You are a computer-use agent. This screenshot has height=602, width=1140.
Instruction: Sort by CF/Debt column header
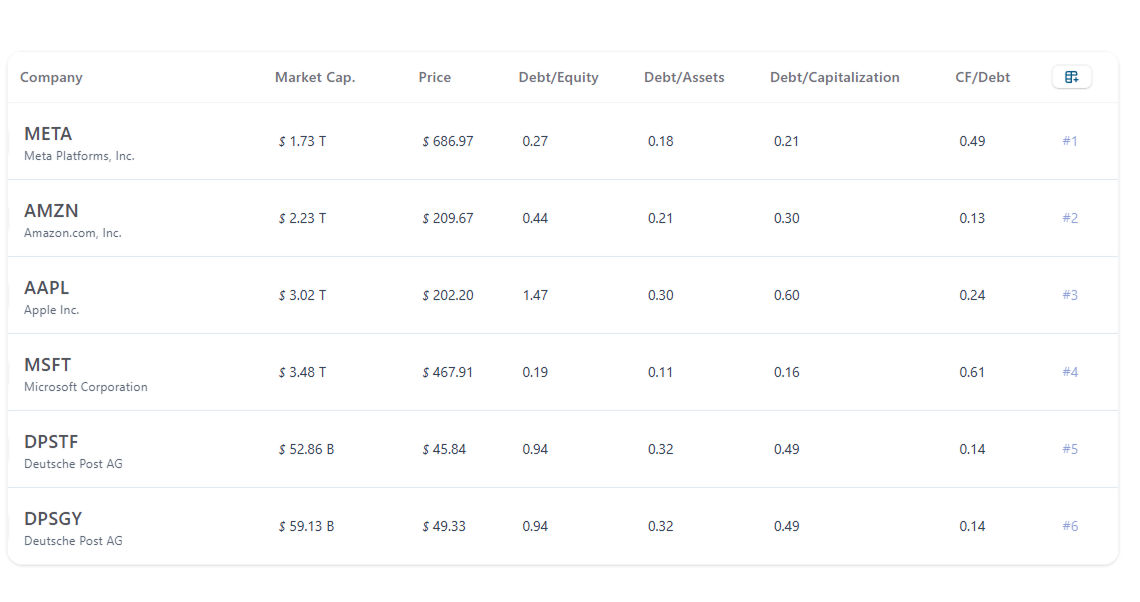click(x=982, y=77)
